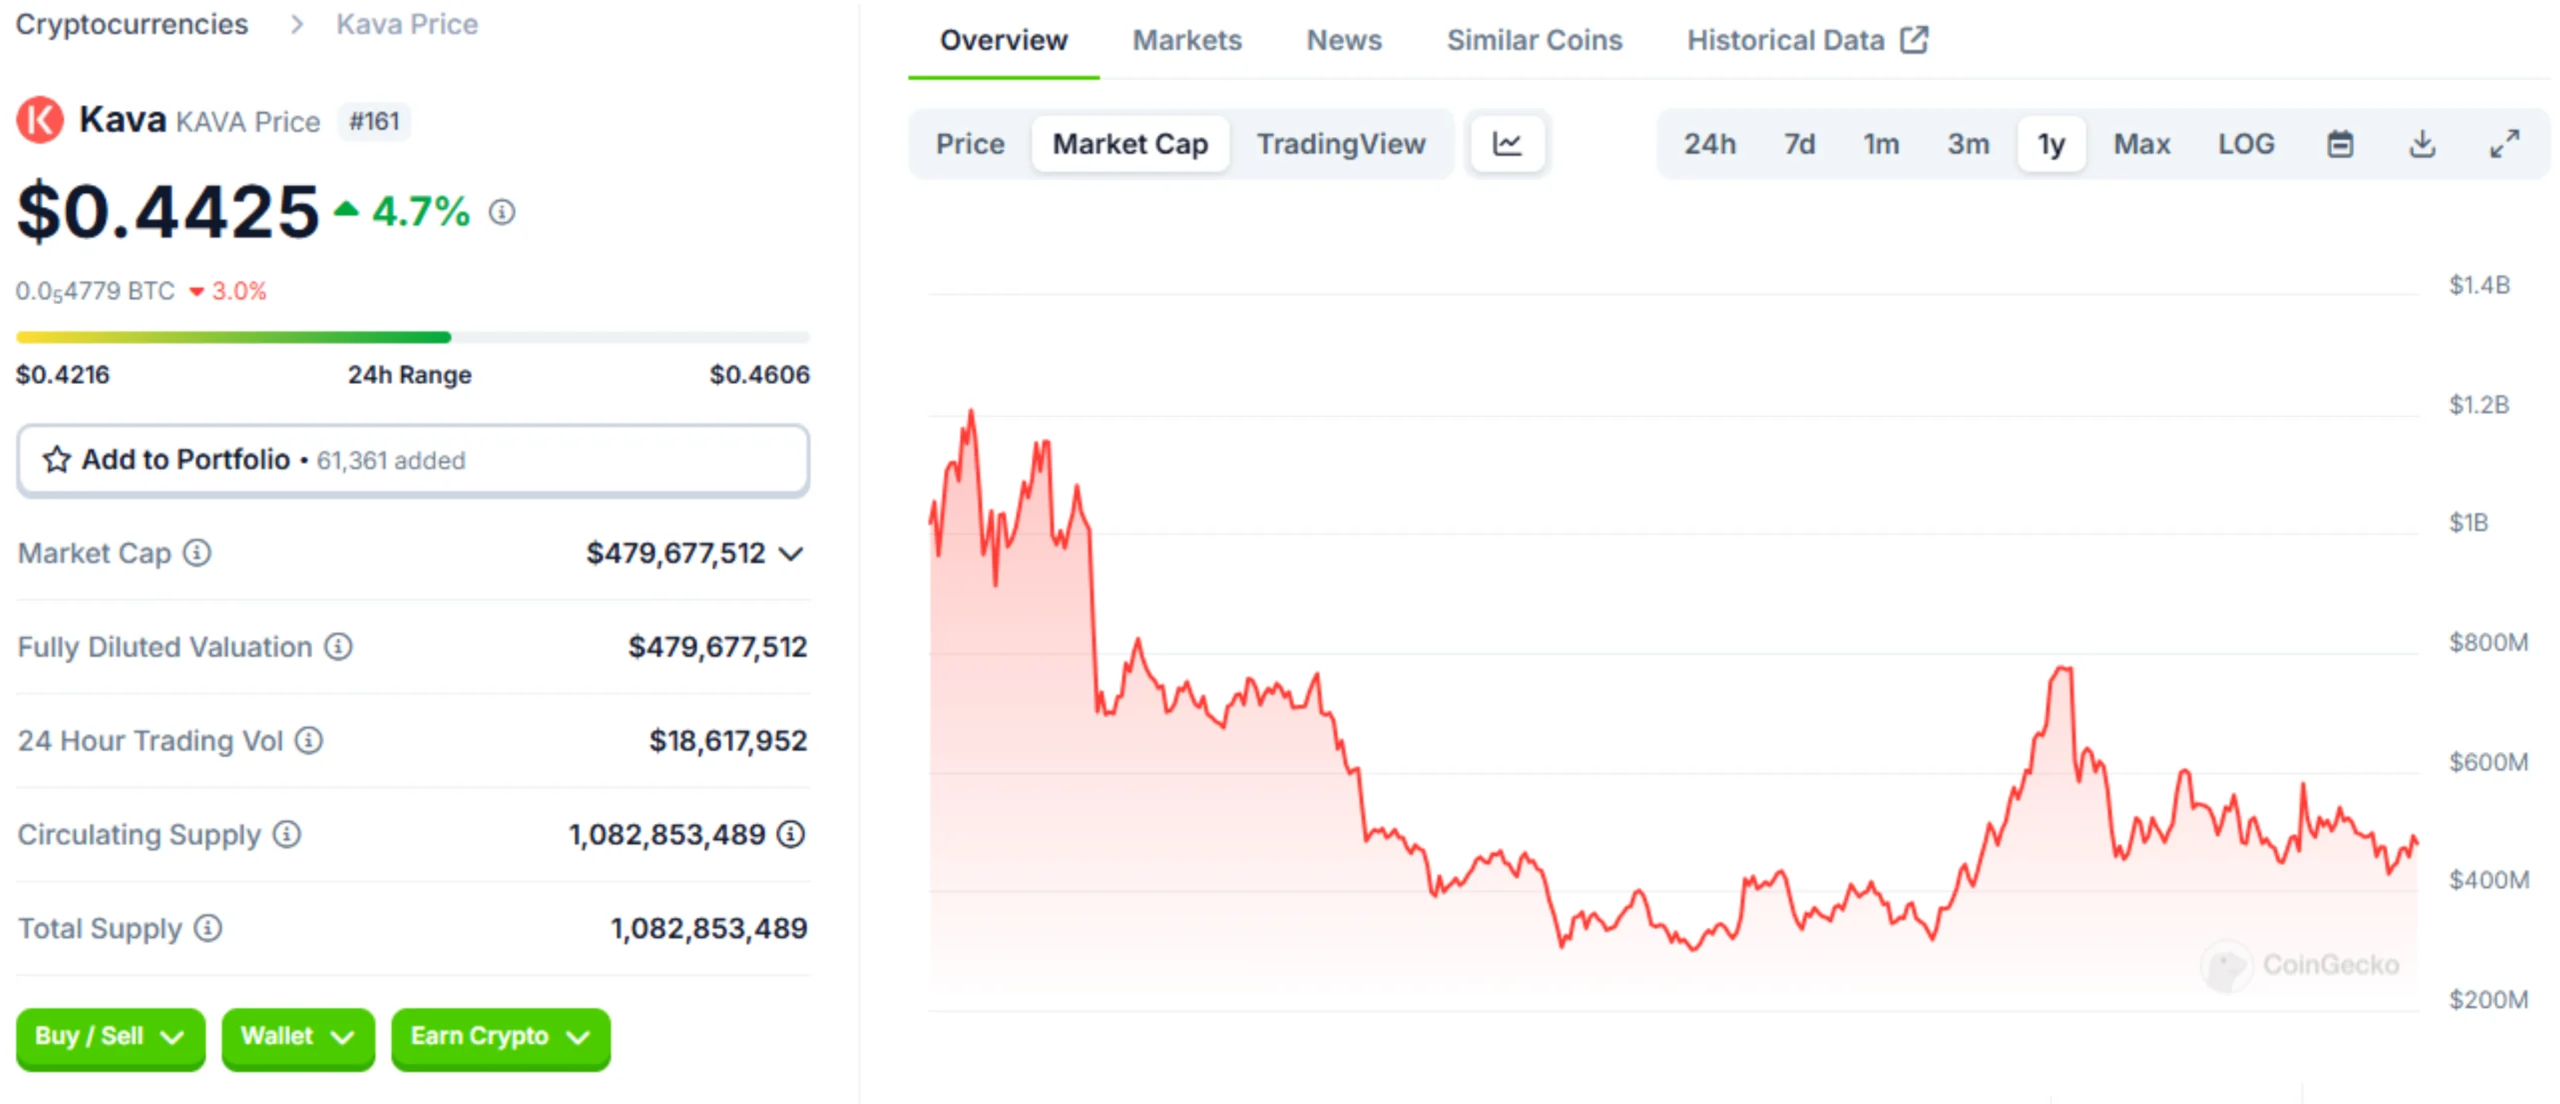Viewport: 2560px width, 1104px height.
Task: Expand the chart to fullscreen
Action: coord(2505,143)
